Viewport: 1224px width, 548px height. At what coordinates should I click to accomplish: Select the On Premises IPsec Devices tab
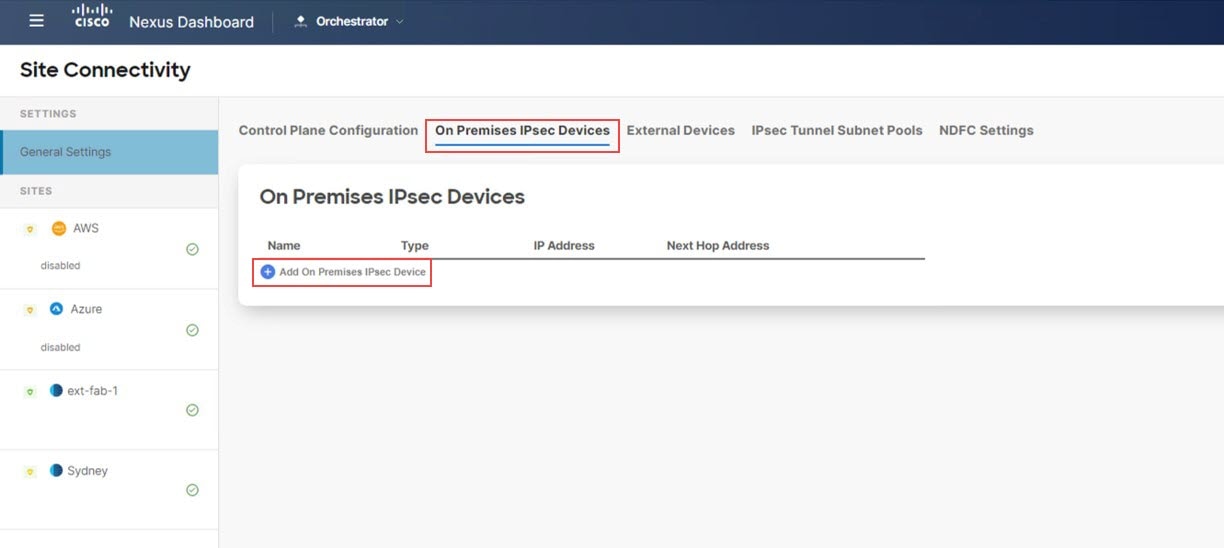pos(522,130)
